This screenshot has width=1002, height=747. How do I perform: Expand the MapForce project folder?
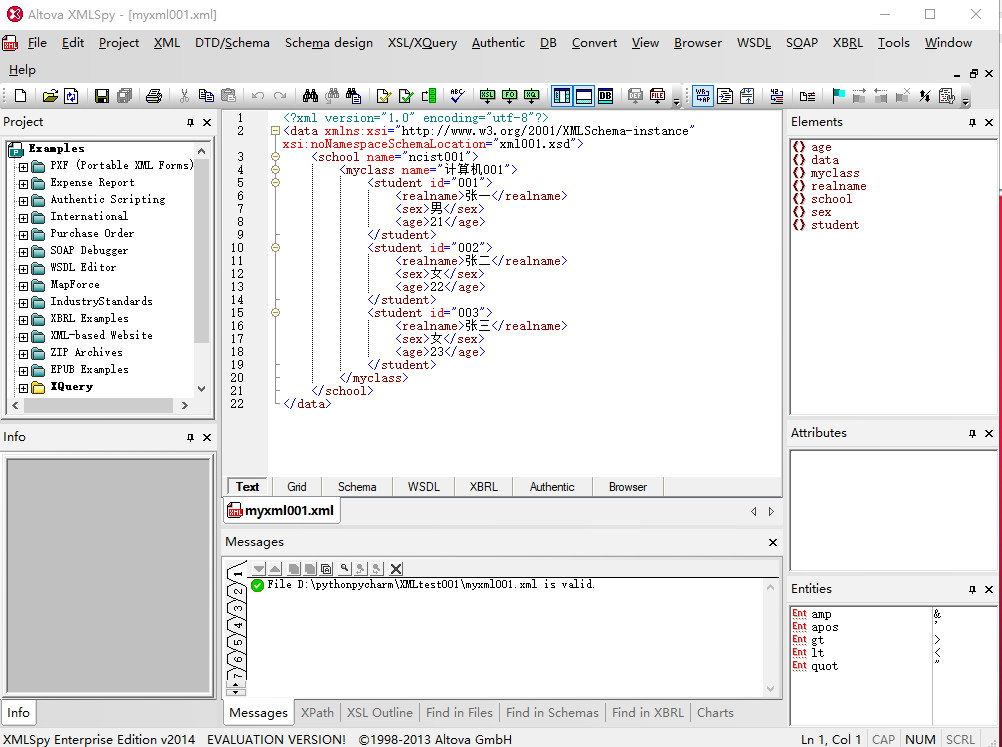pos(23,286)
